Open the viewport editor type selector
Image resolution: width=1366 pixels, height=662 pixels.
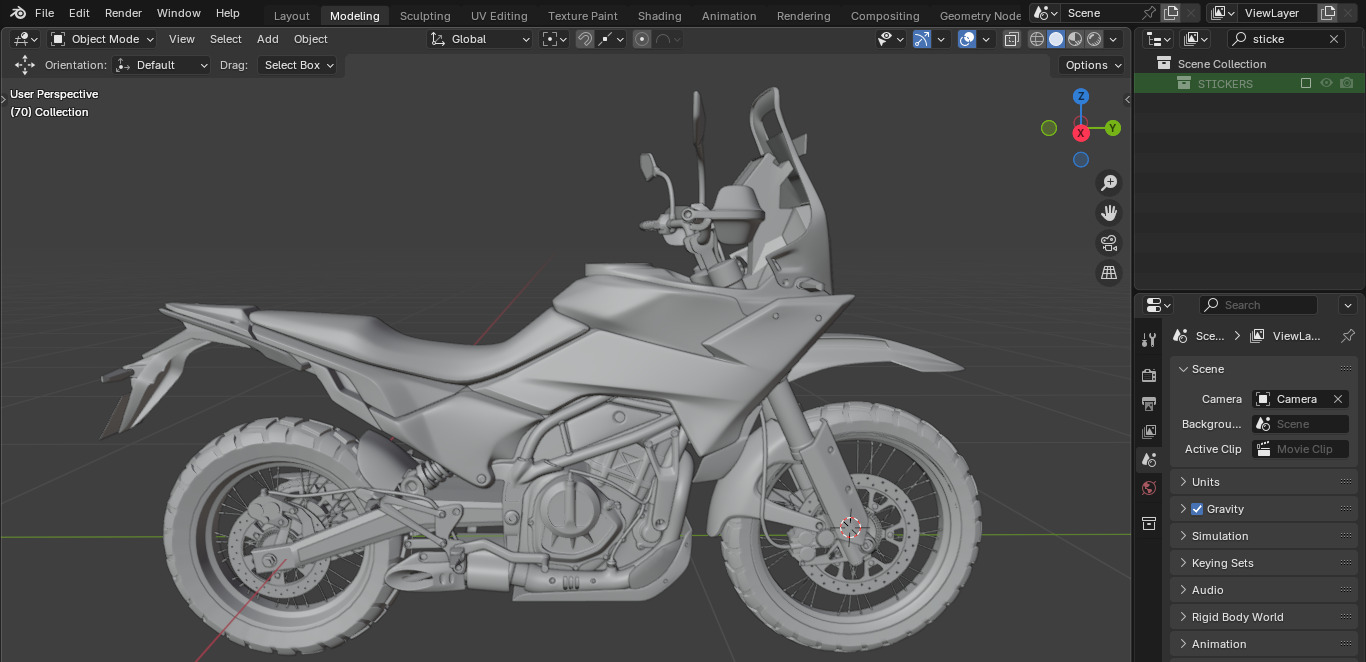[26, 39]
